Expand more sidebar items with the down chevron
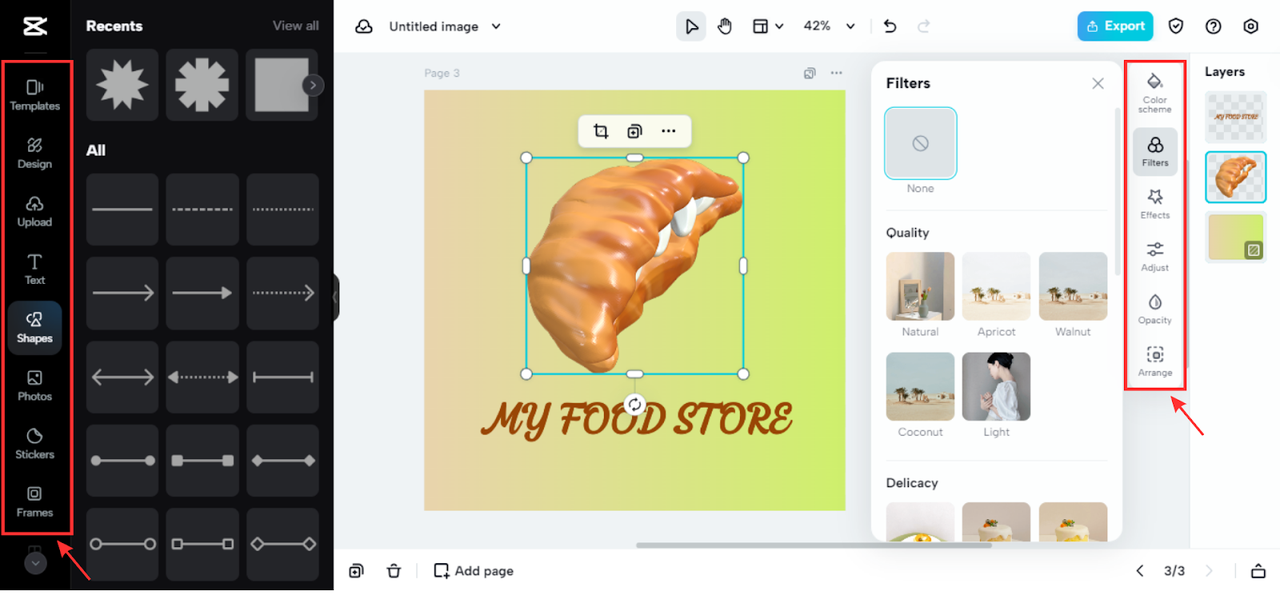 tap(35, 563)
